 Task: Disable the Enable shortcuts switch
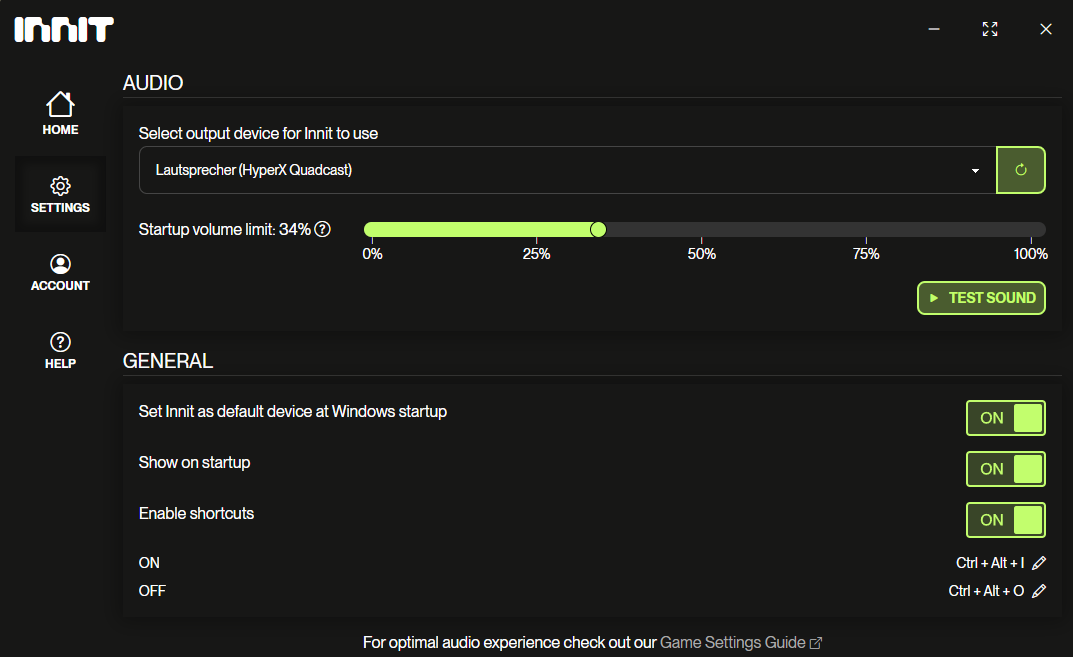(x=1005, y=520)
